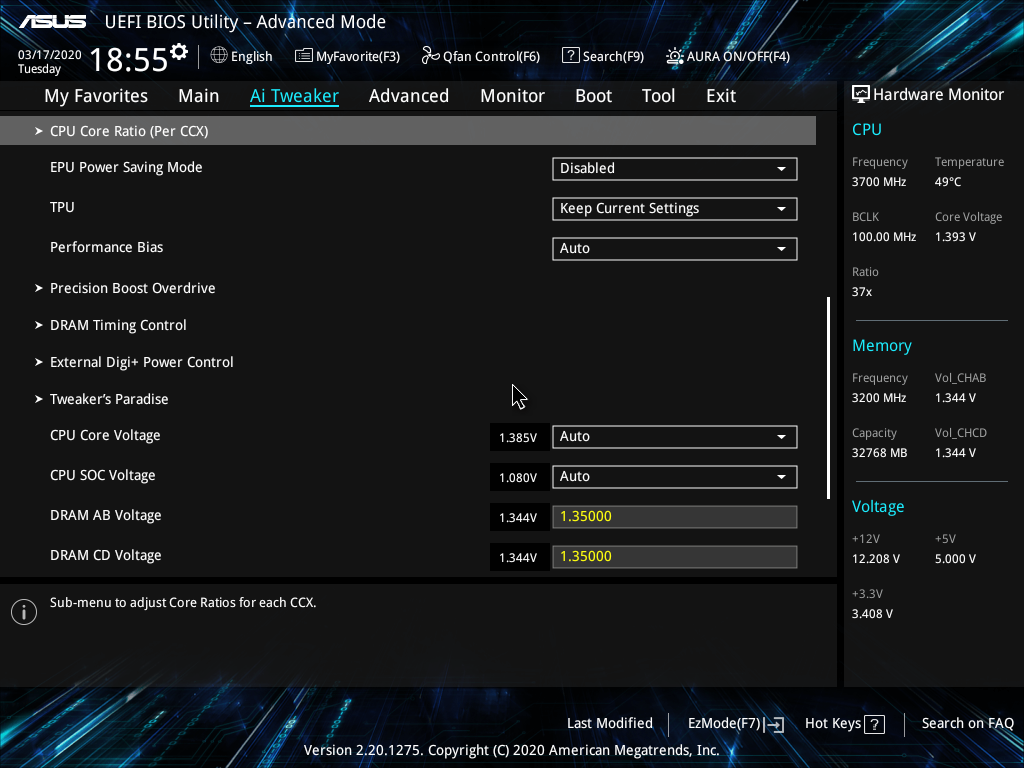Viewport: 1024px width, 768px height.
Task: Click Memory frequency 3200 MHz value
Action: coord(879,398)
